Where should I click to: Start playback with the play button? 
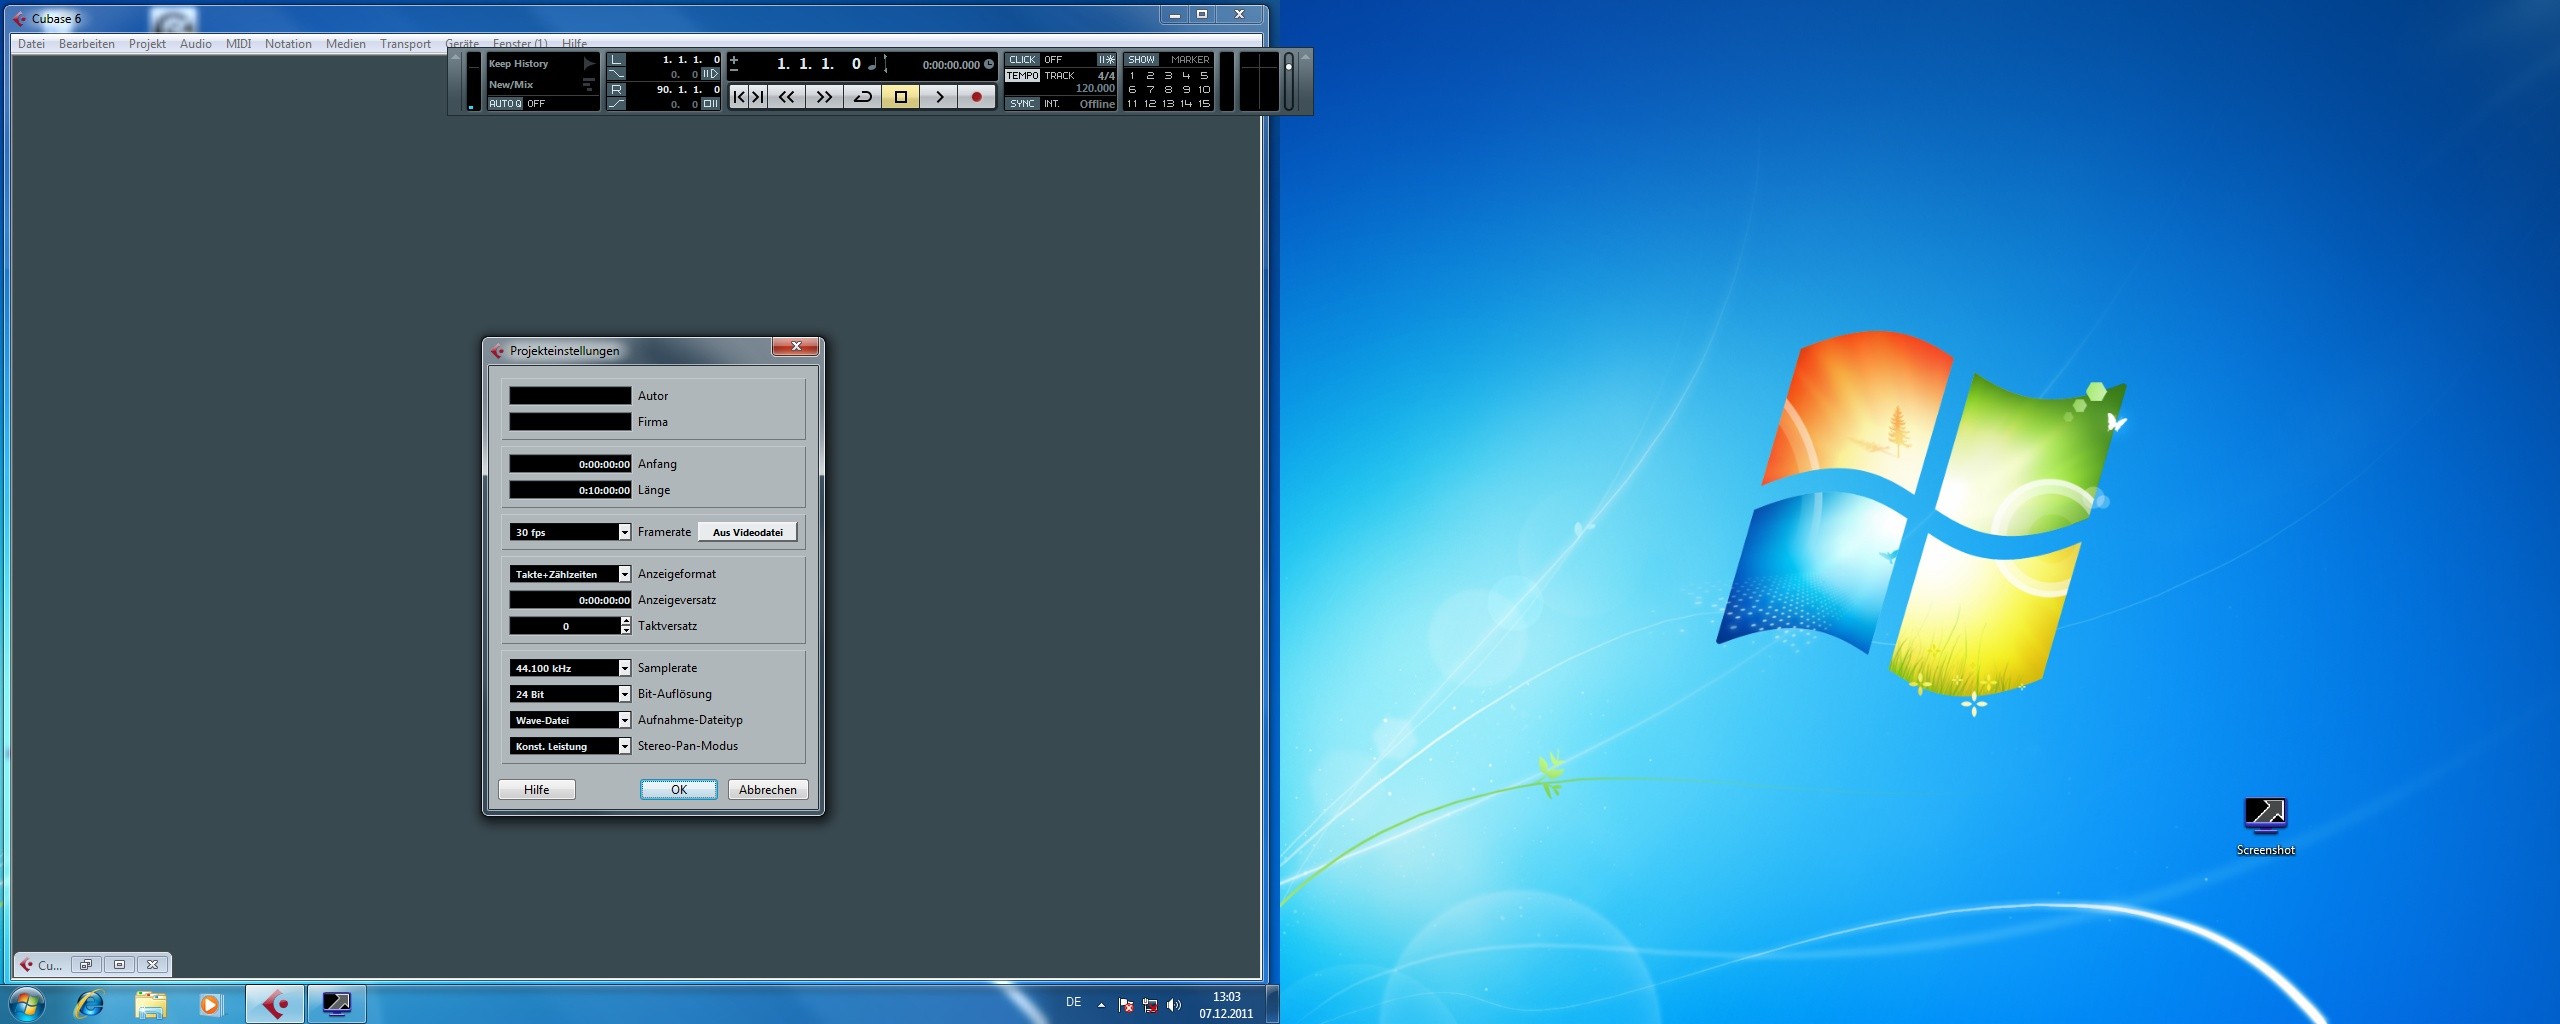(x=938, y=97)
